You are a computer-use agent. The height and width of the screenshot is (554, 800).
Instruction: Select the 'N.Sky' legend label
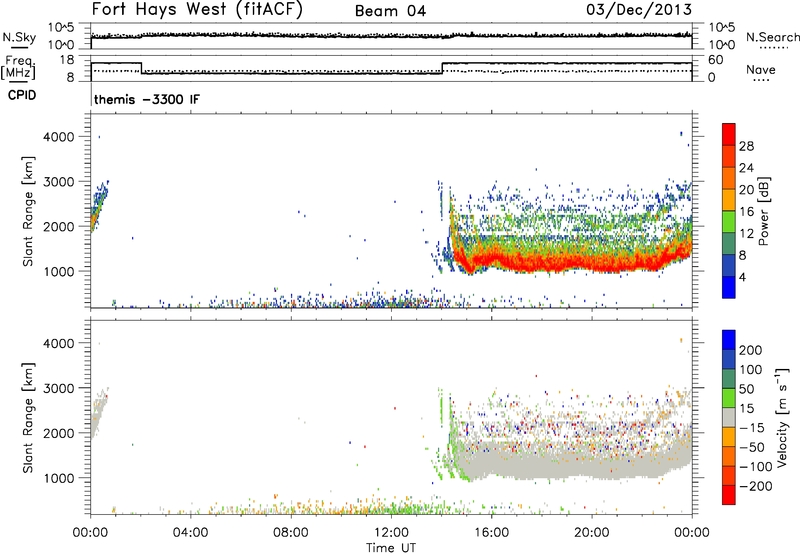19,37
